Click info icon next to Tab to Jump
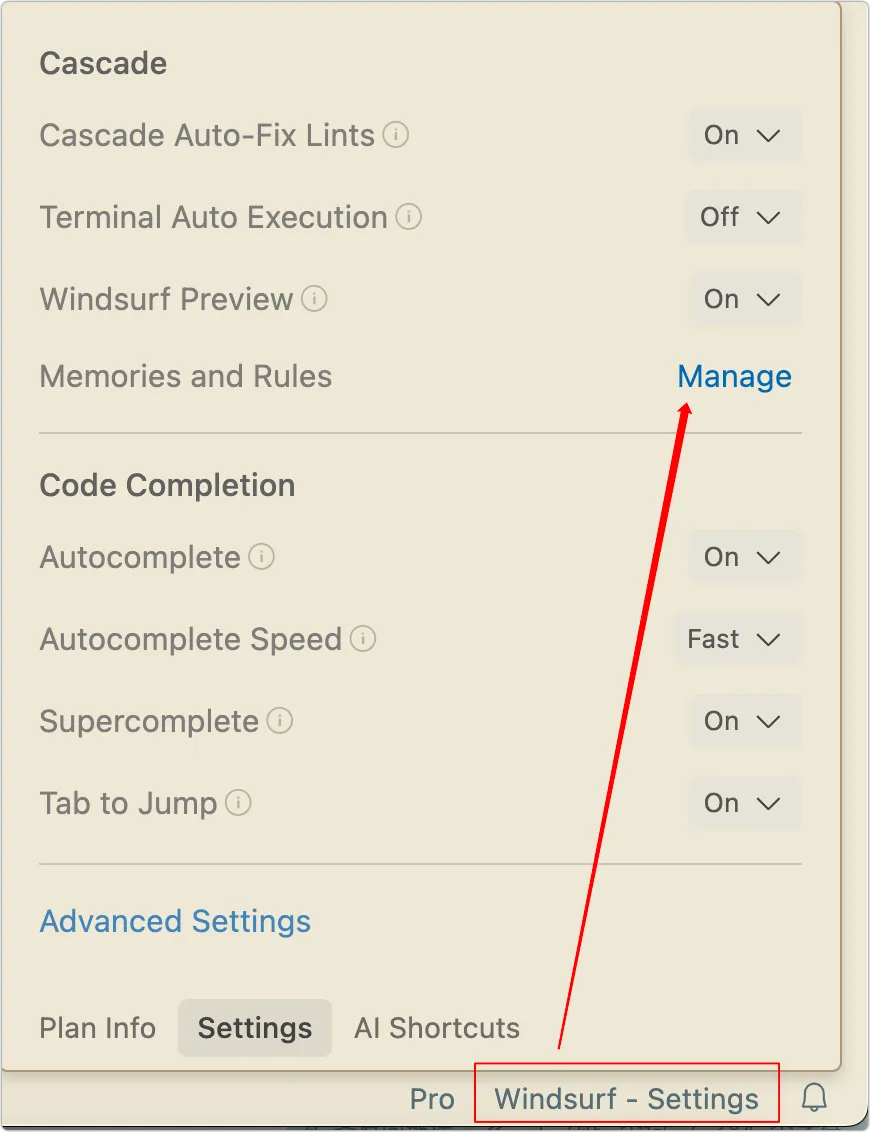Viewport: 870px width, 1132px height. (238, 802)
